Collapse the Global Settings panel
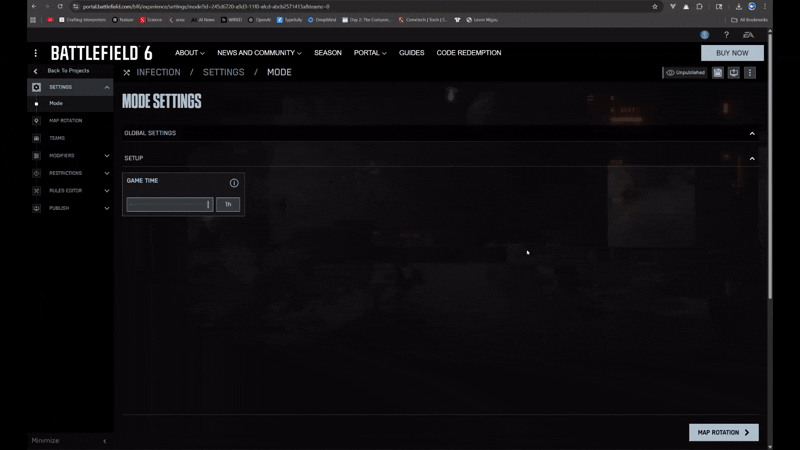This screenshot has height=450, width=800. pyautogui.click(x=752, y=133)
